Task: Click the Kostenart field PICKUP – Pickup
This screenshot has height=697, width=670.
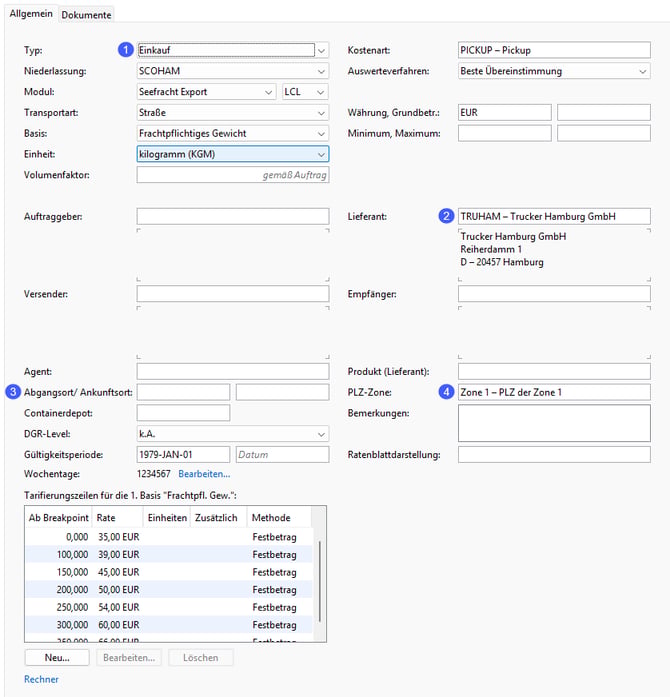Action: pyautogui.click(x=554, y=50)
